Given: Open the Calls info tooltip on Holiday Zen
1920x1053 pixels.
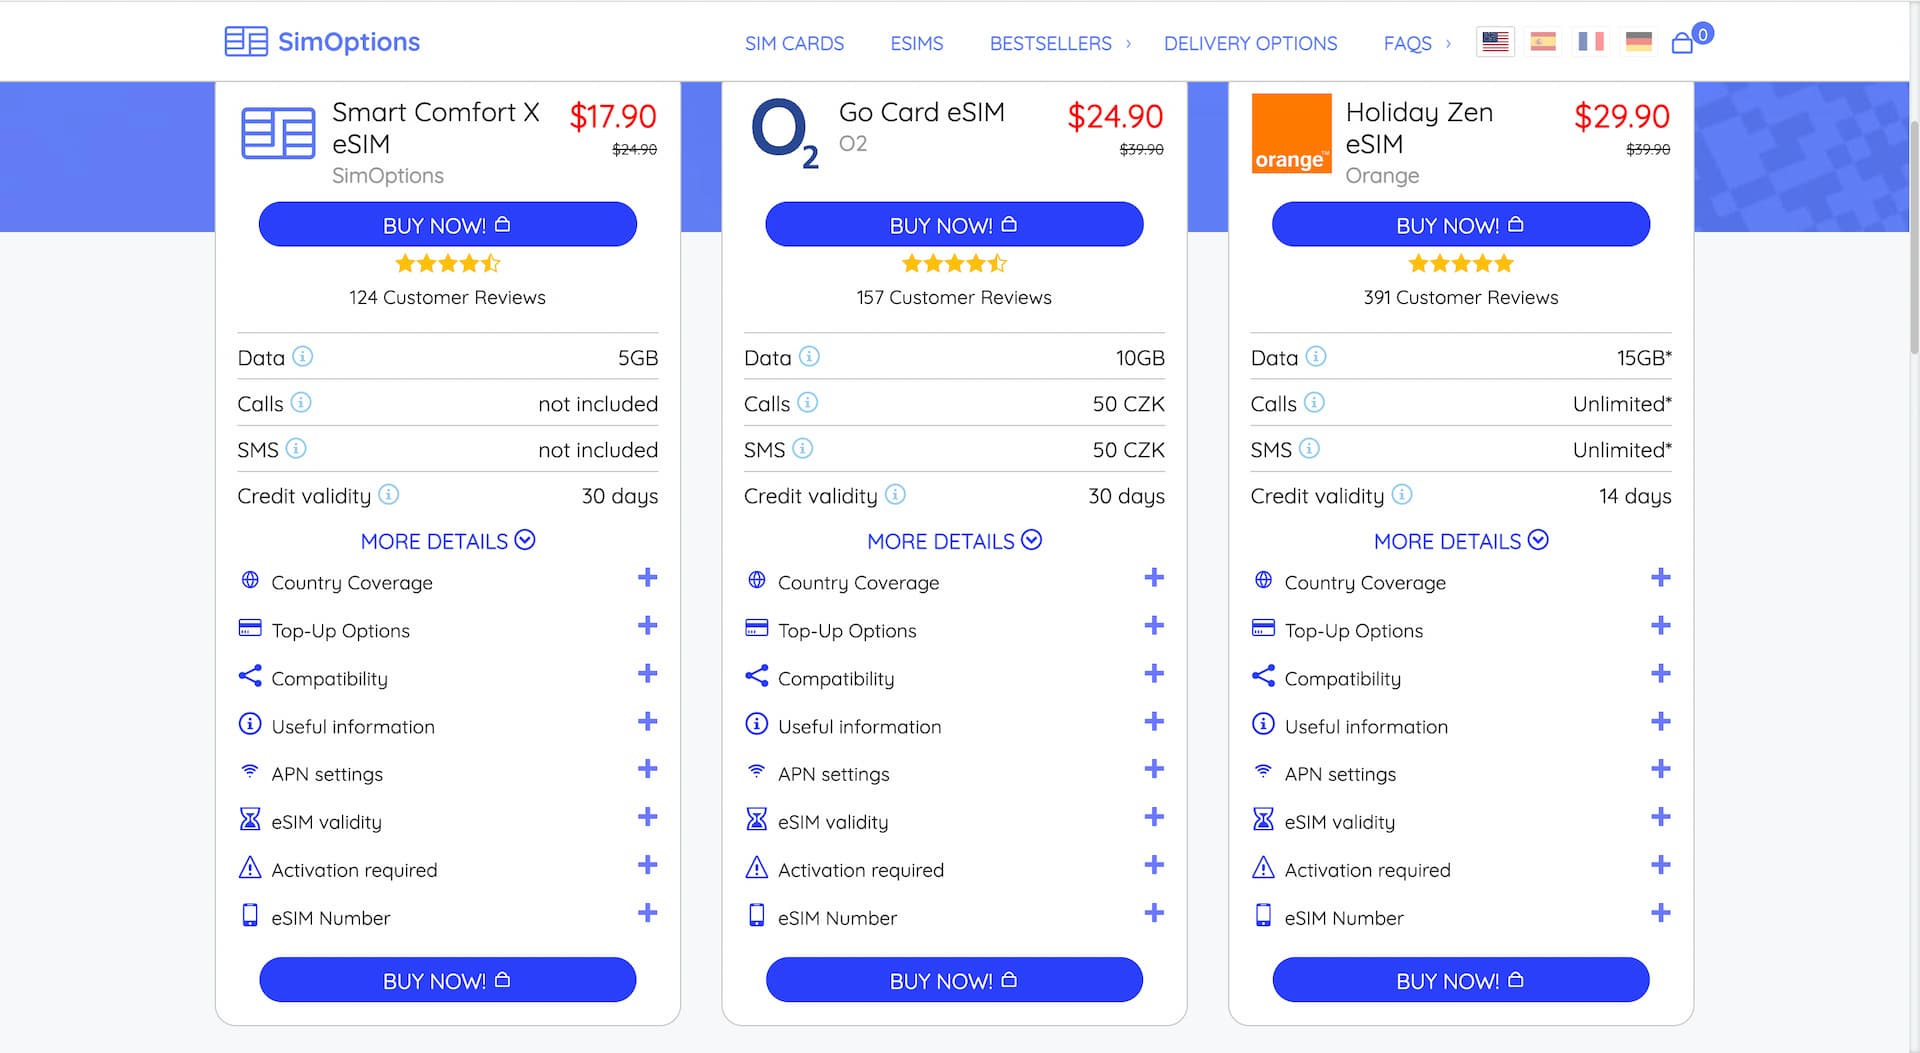Looking at the screenshot, I should [x=1314, y=403].
